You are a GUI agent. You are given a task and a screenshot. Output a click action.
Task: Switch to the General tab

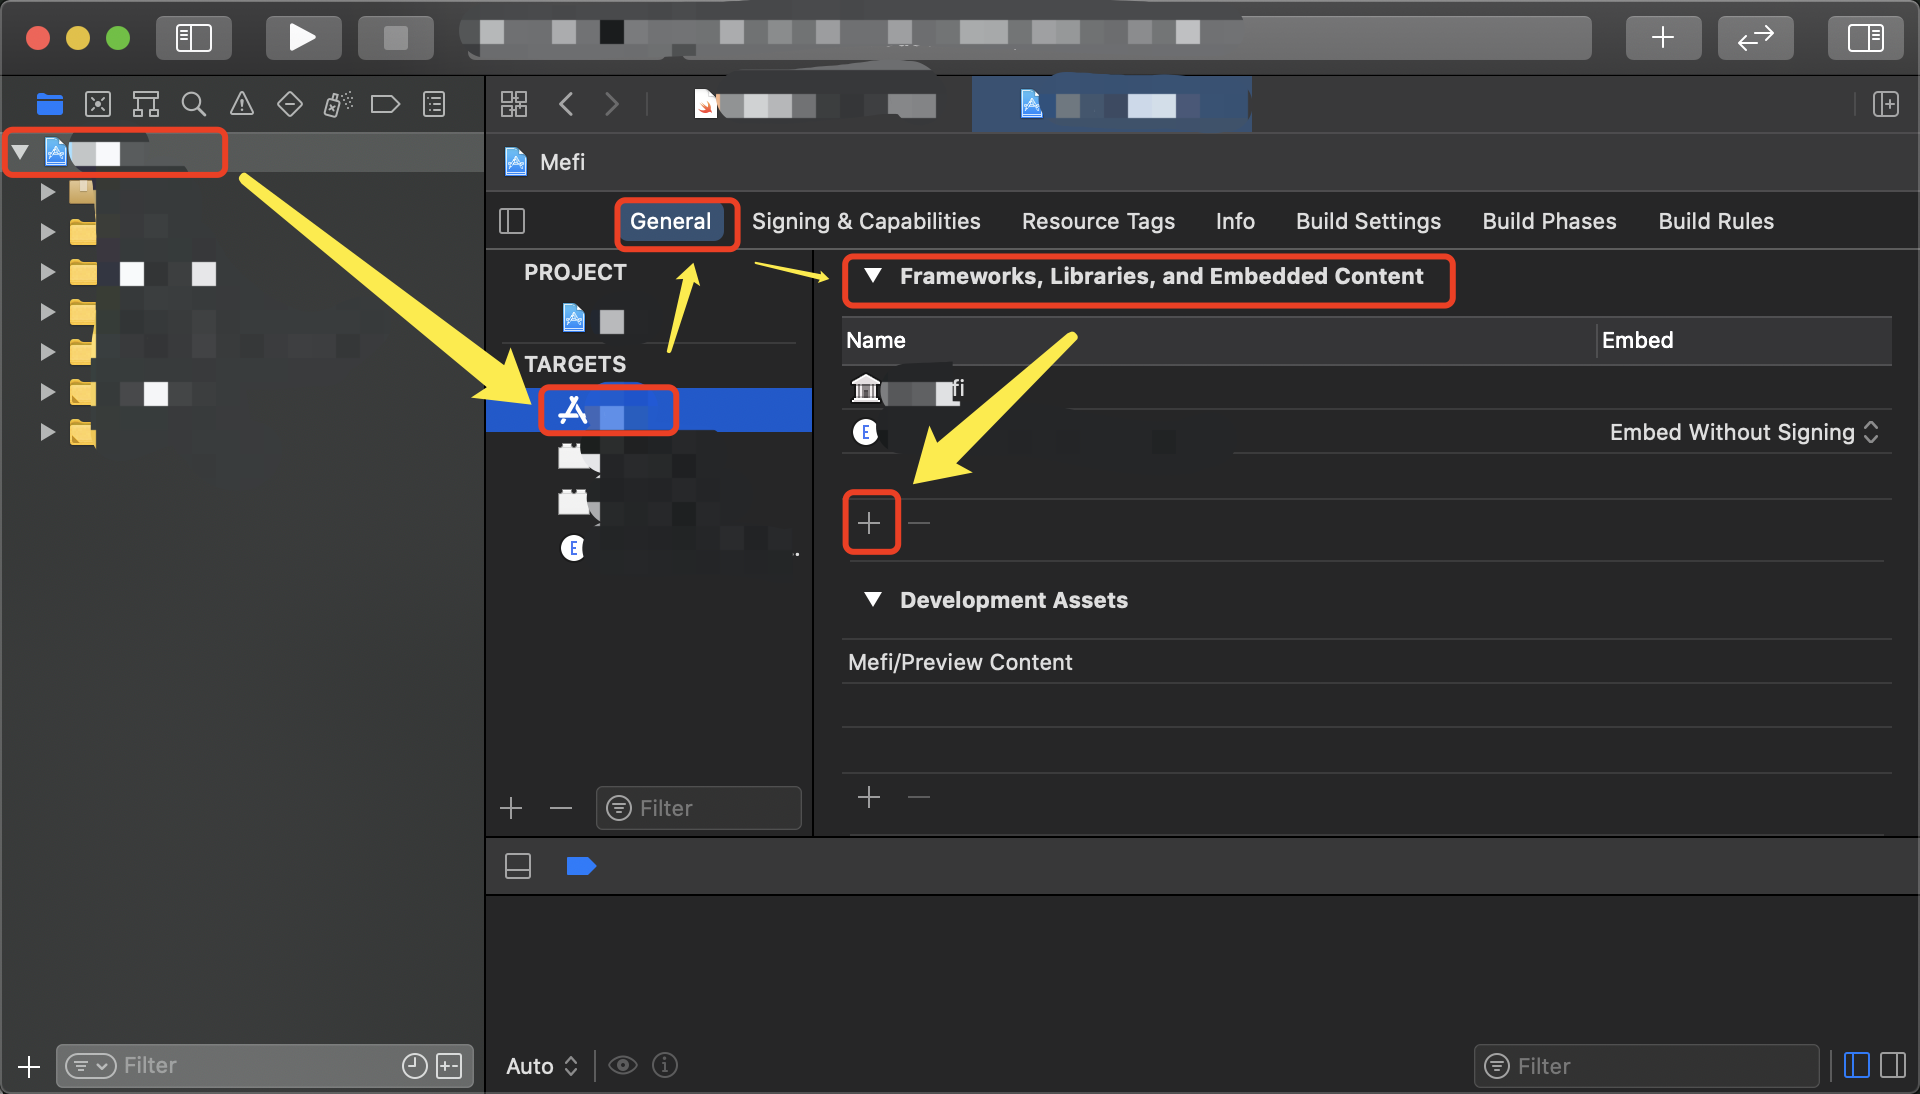click(670, 222)
